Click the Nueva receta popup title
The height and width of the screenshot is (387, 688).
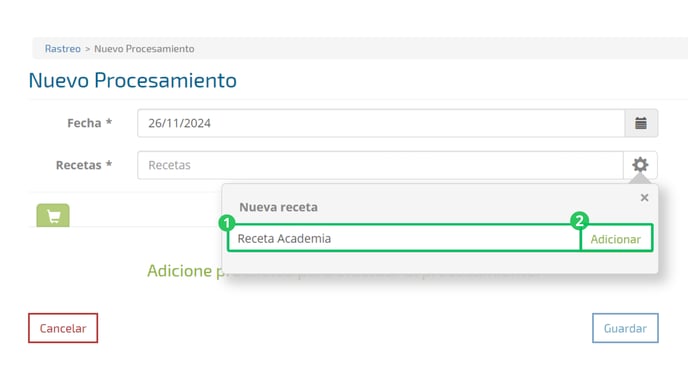(x=278, y=207)
